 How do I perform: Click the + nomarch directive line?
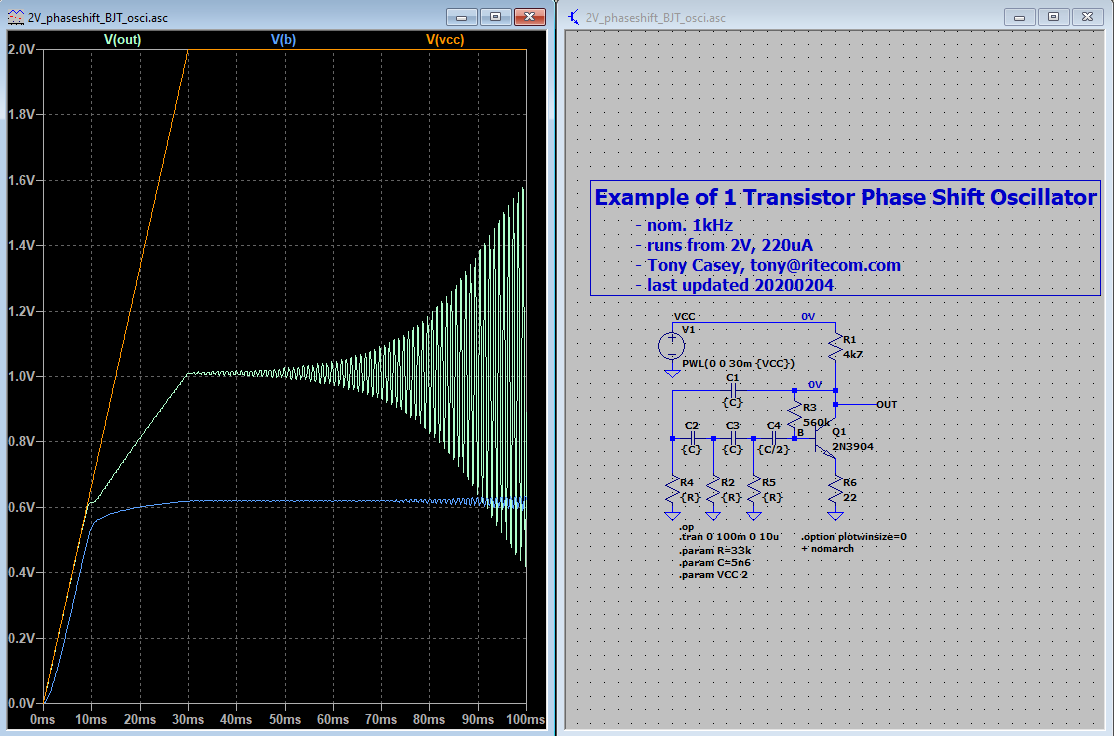tap(828, 548)
